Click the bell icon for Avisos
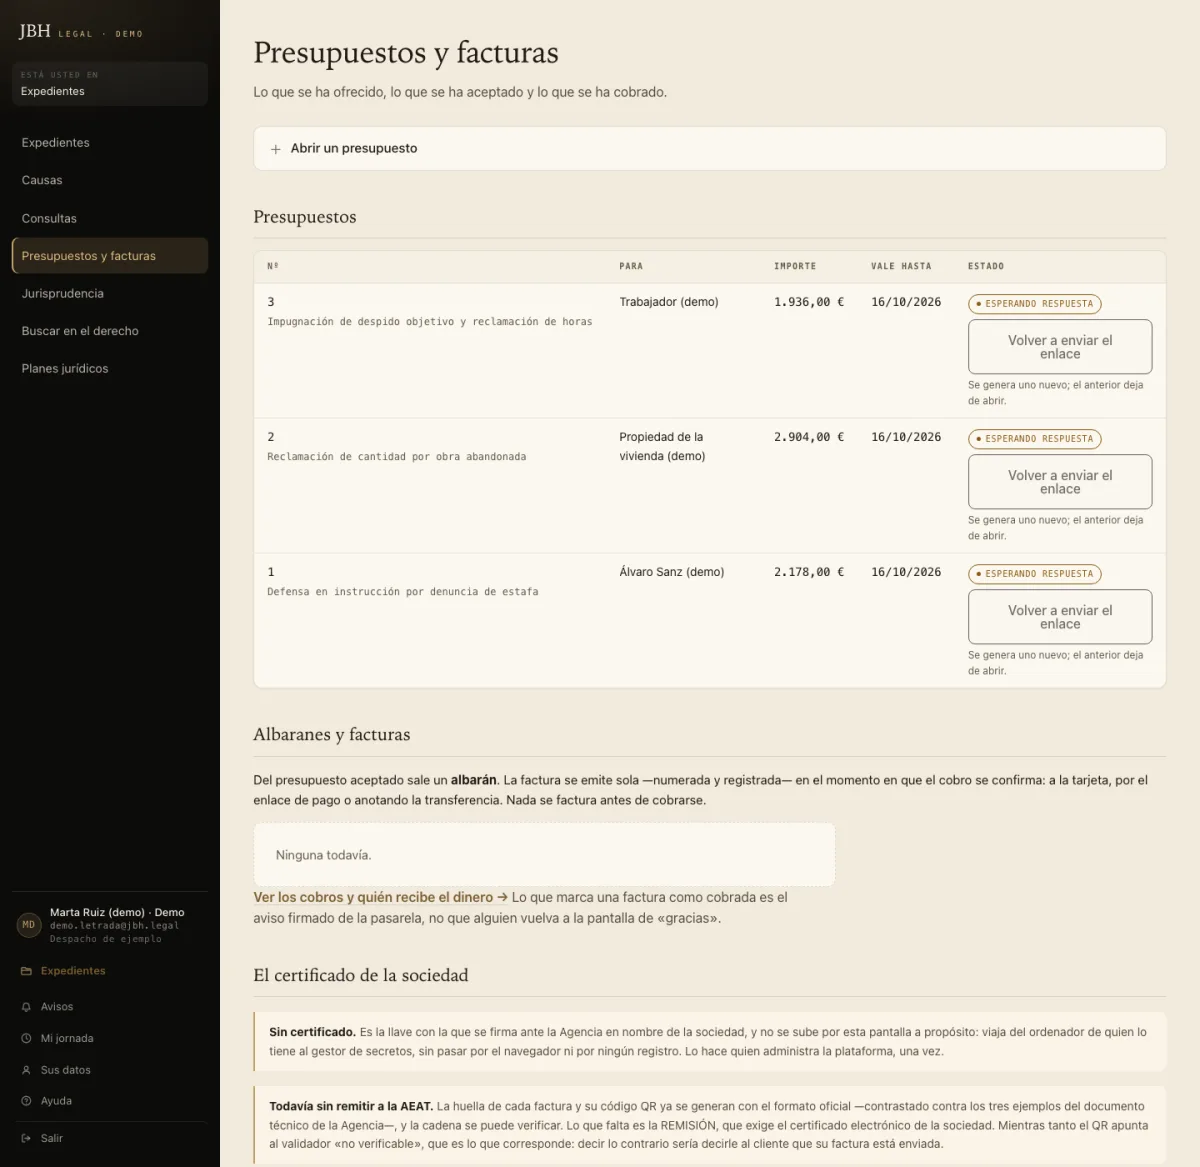 (x=26, y=1007)
